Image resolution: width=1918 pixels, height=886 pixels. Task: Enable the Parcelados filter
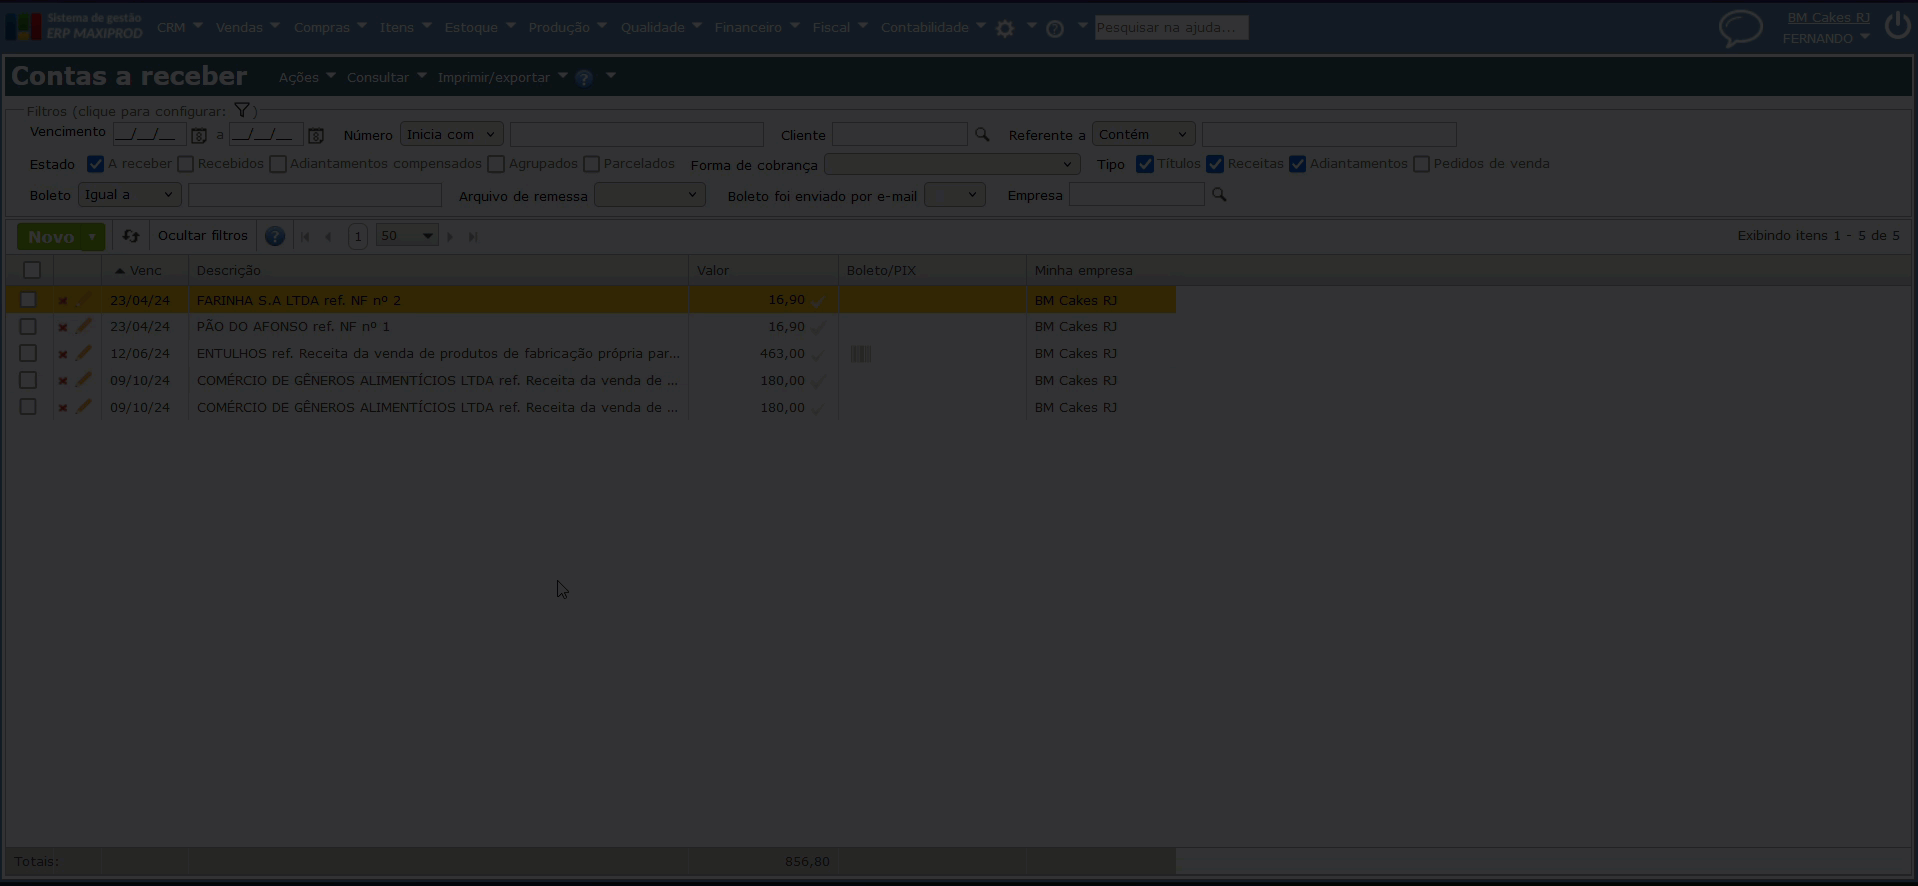[x=592, y=164]
